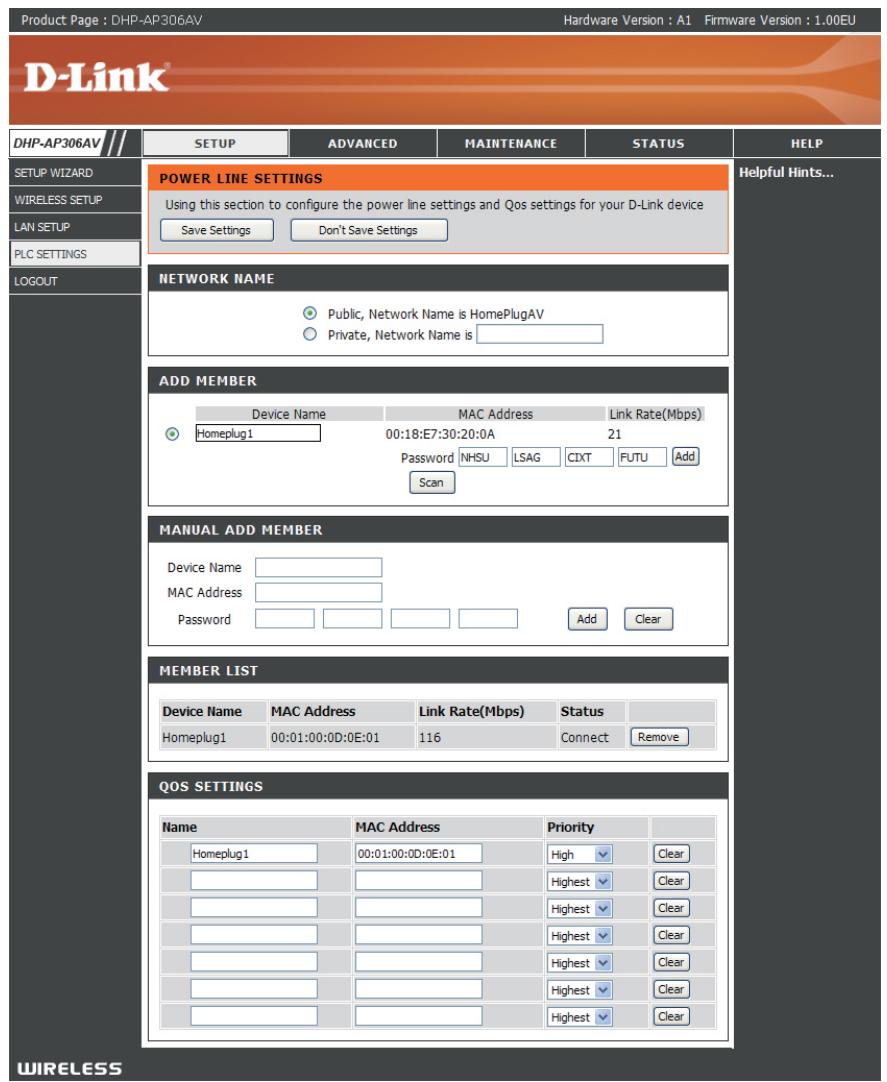Select PLC SETTINGS in sidebar
The image size is (887, 1082).
point(75,254)
